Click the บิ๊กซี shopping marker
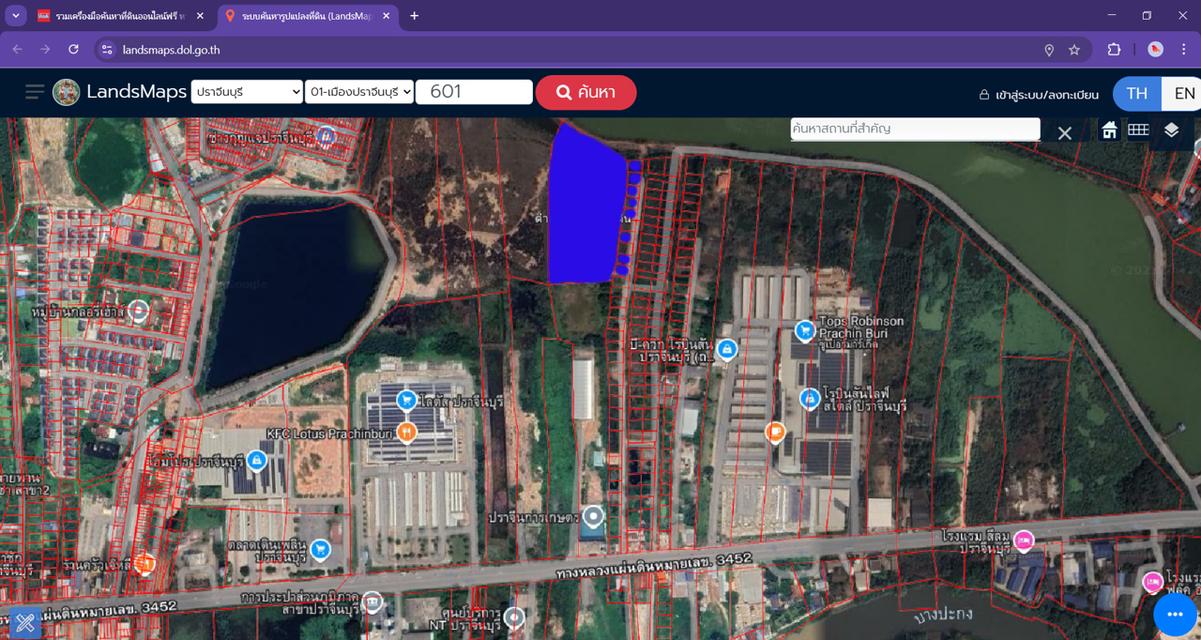The height and width of the screenshot is (640, 1201). (x=728, y=349)
